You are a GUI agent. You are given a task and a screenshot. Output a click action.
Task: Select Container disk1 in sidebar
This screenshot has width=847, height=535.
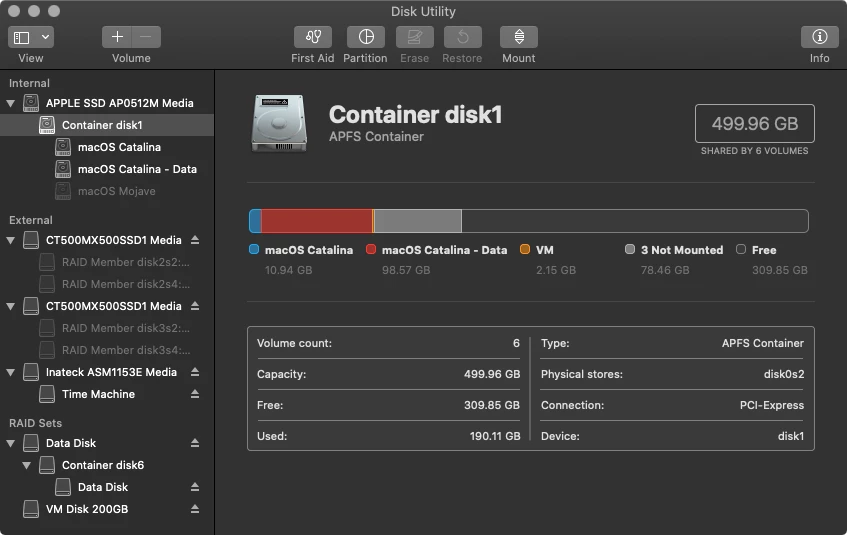(x=107, y=125)
